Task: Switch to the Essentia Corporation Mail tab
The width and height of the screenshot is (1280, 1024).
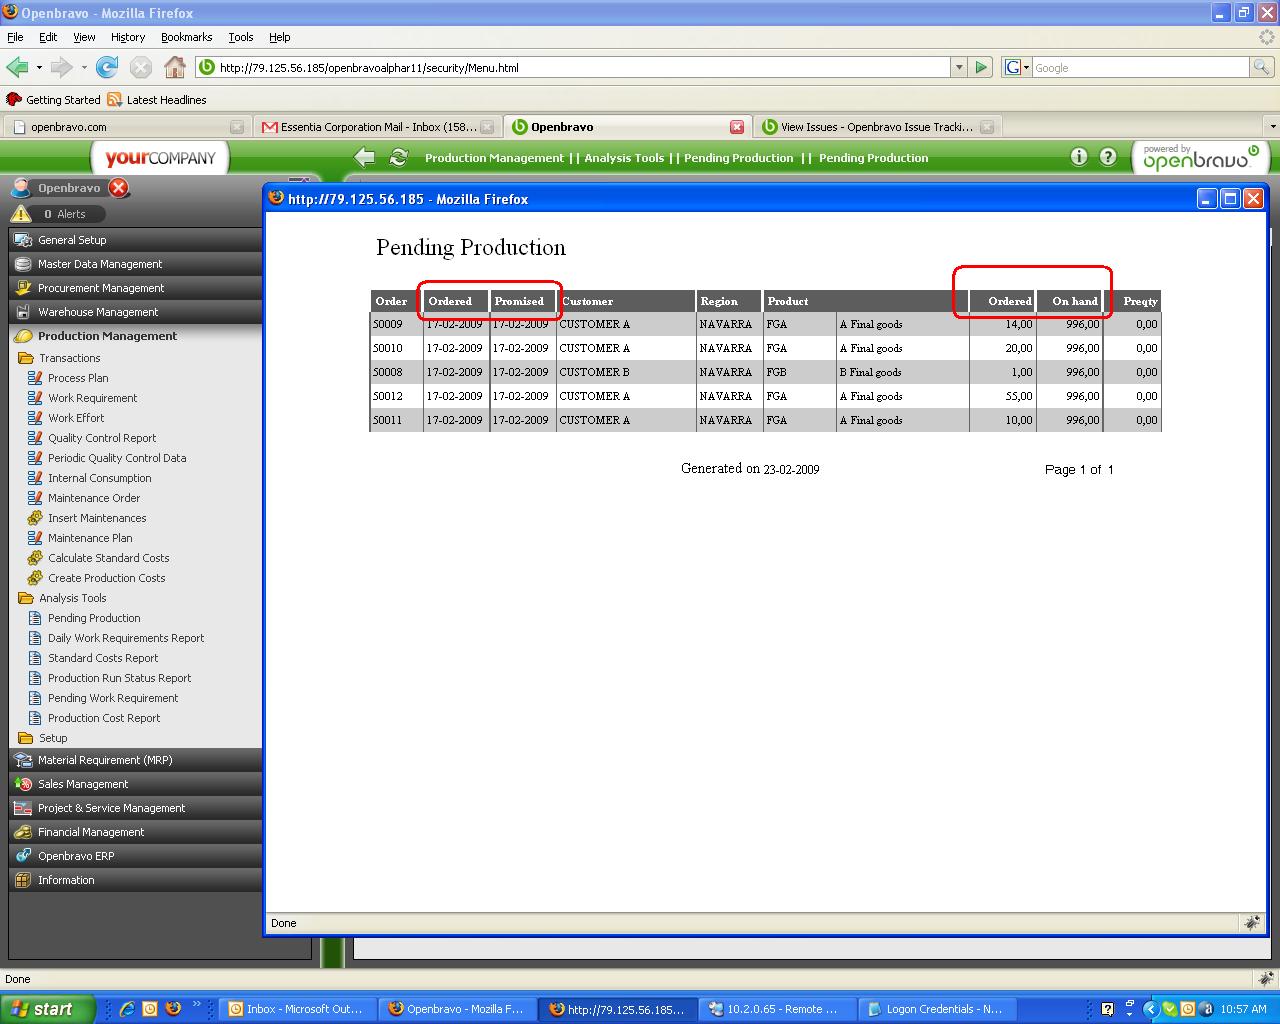Action: [377, 127]
